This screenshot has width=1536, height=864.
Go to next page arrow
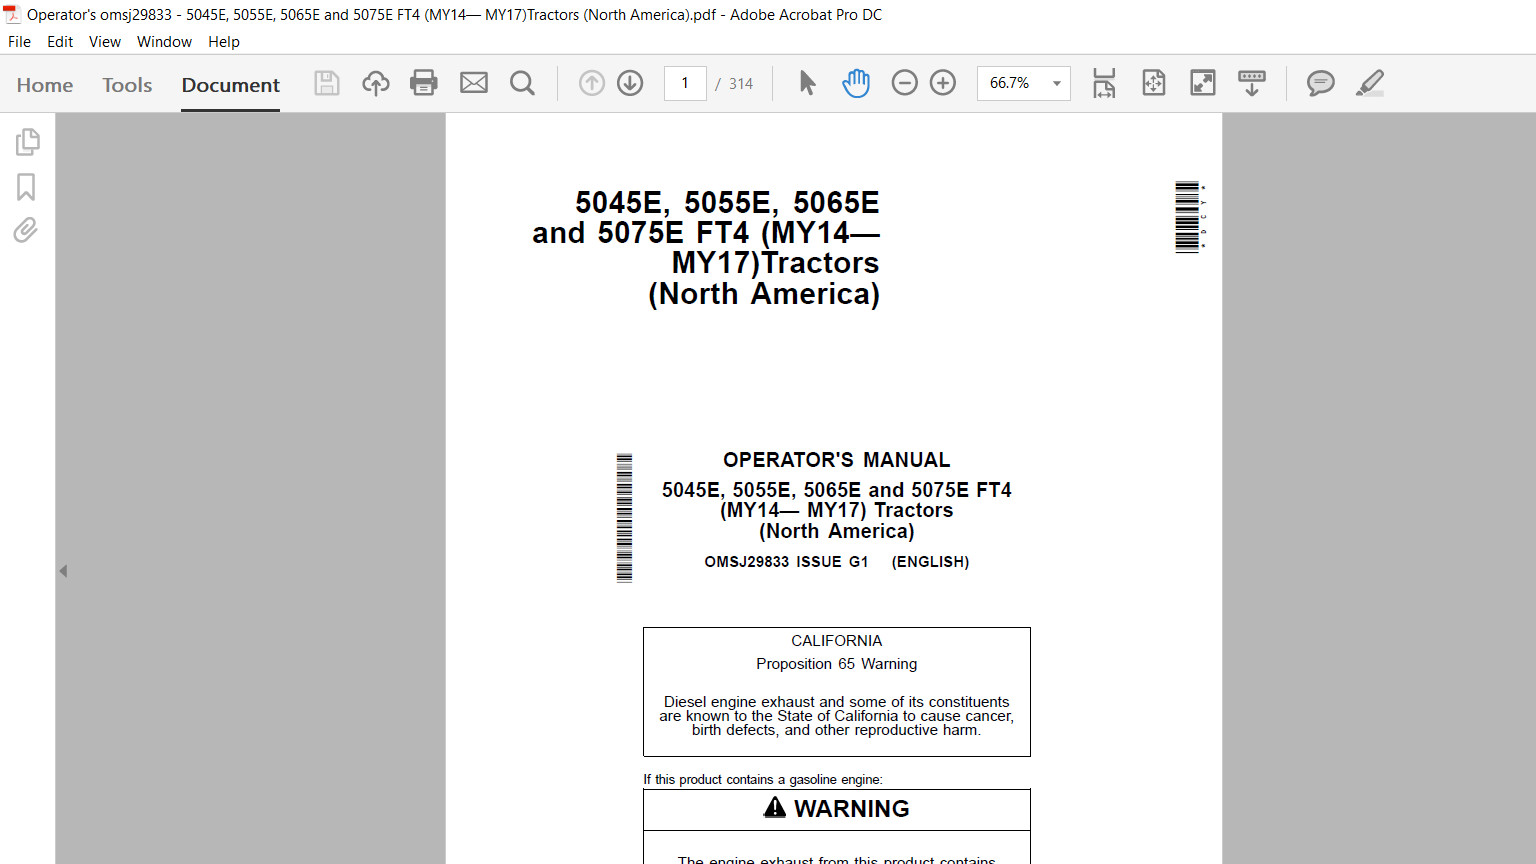[x=630, y=83]
